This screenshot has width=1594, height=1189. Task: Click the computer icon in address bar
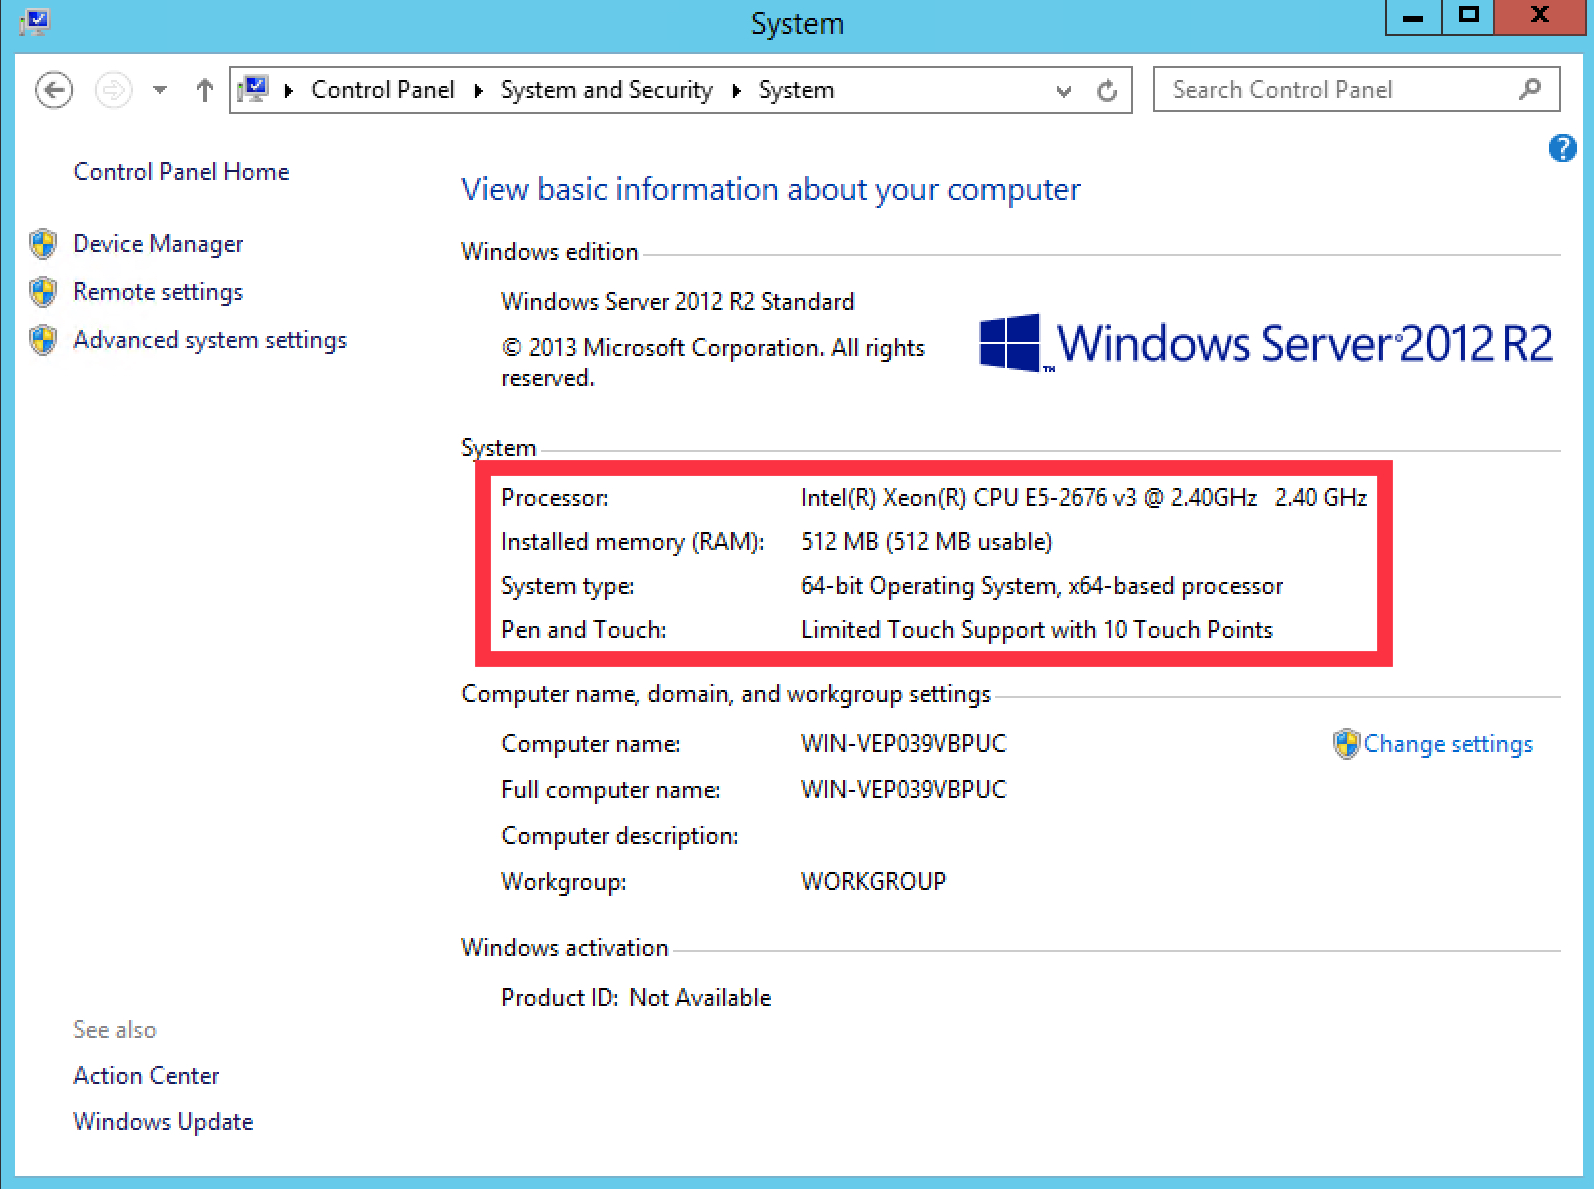pos(254,89)
